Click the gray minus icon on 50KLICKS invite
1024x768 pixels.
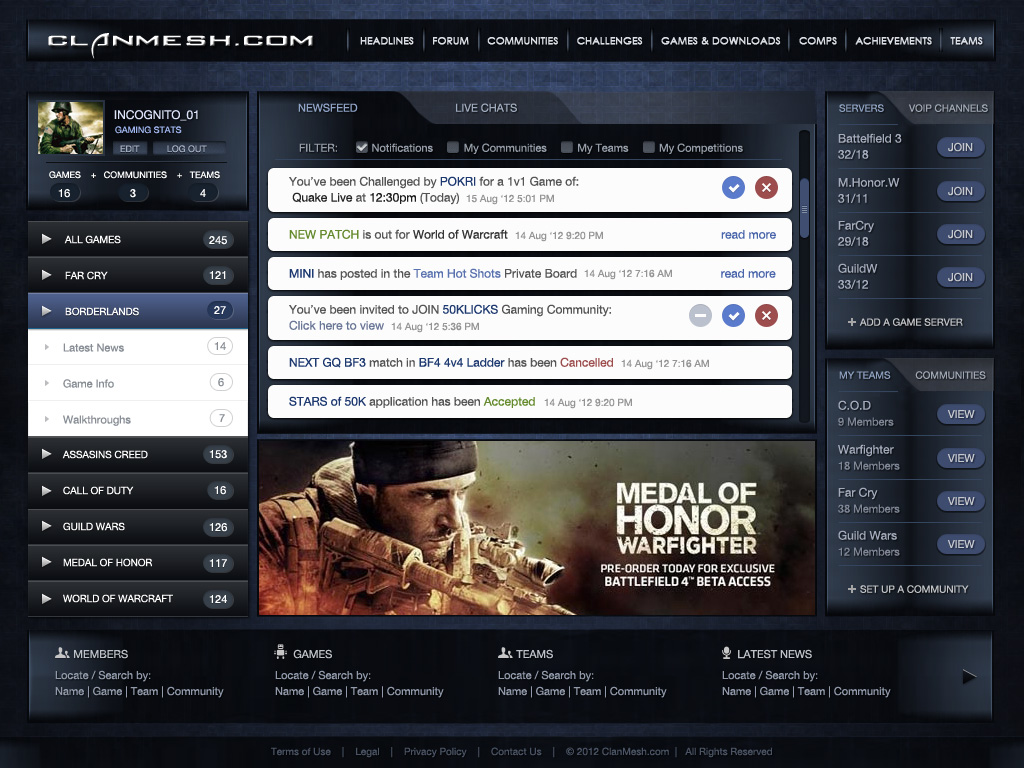pos(700,316)
